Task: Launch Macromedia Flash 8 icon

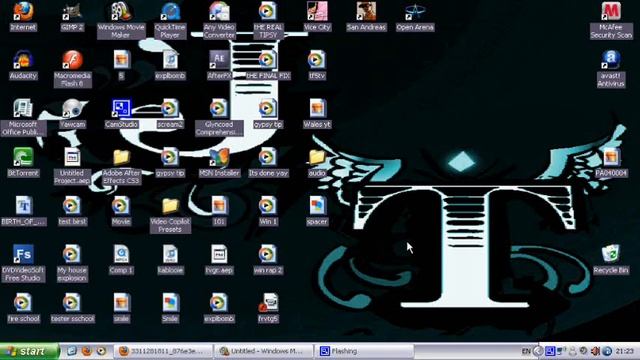Action: click(x=72, y=69)
